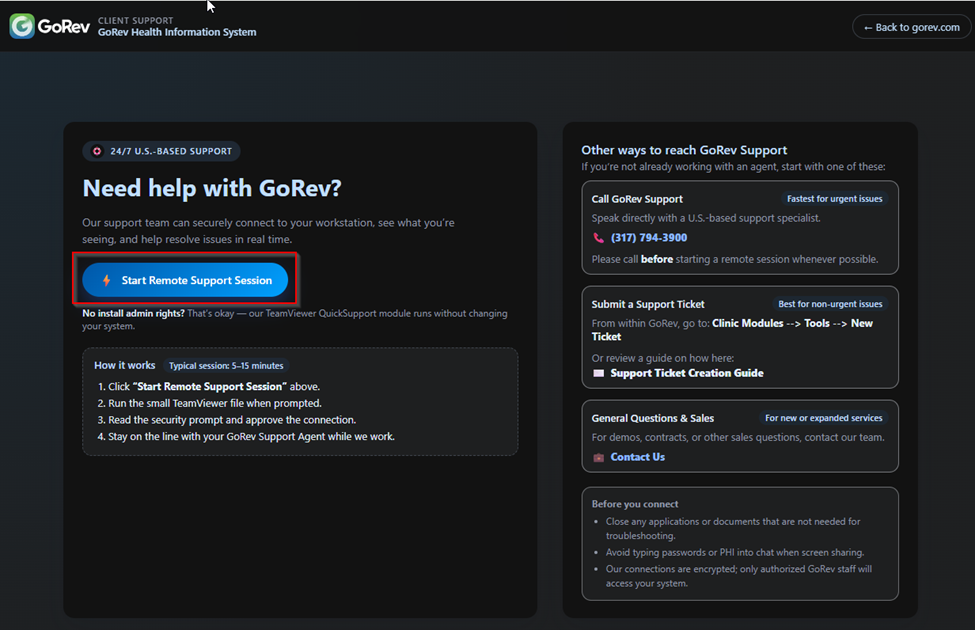Select the "Call GoRev Support" card title
The width and height of the screenshot is (975, 630).
click(x=637, y=199)
